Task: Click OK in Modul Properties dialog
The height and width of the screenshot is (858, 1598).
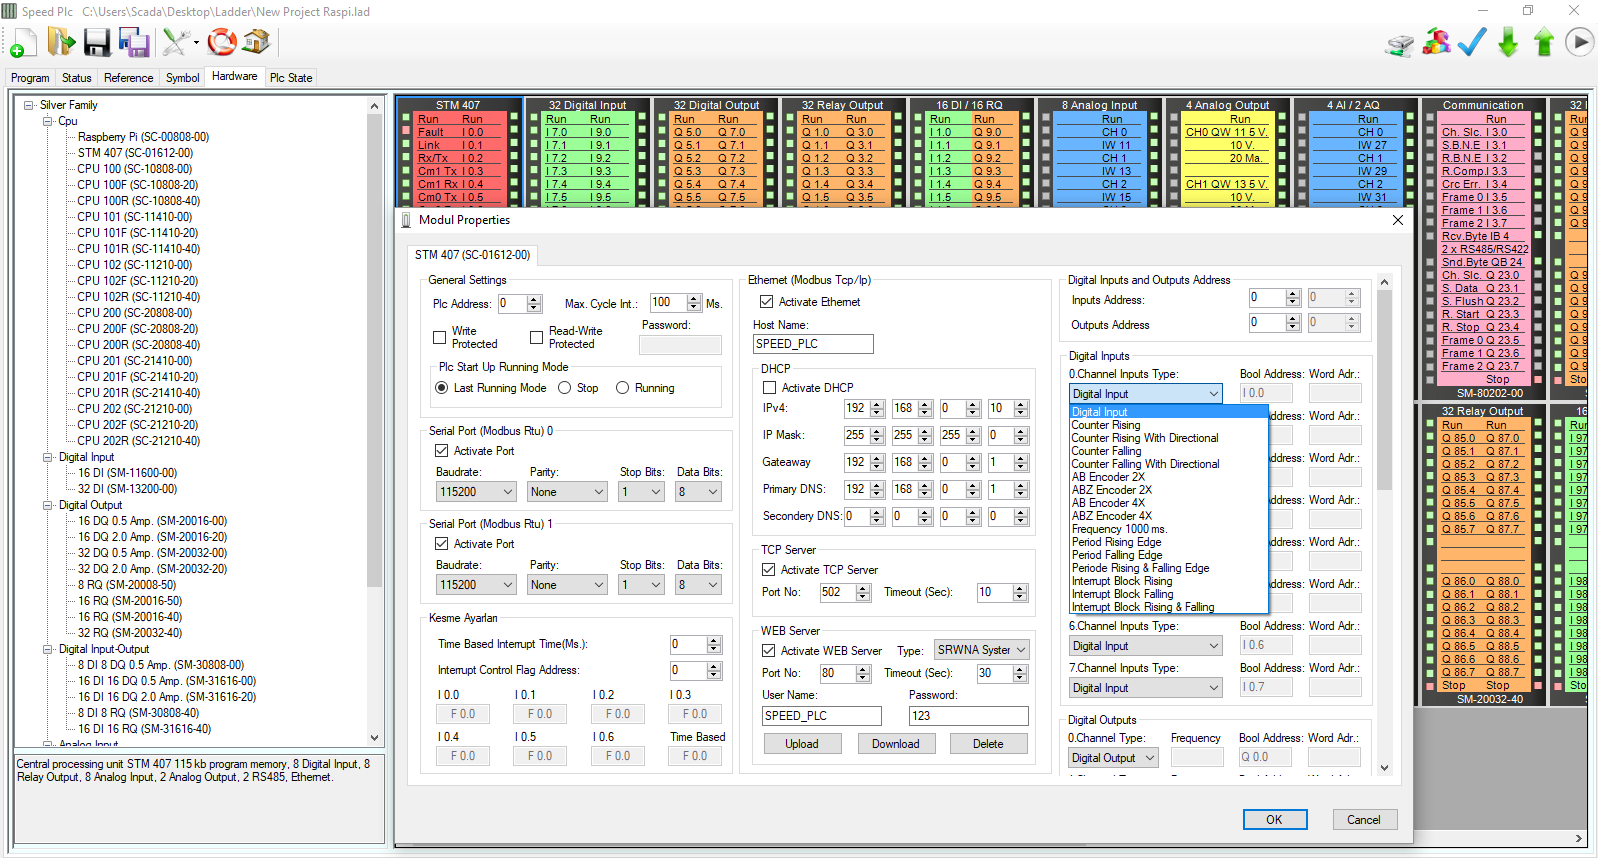Action: (x=1274, y=819)
